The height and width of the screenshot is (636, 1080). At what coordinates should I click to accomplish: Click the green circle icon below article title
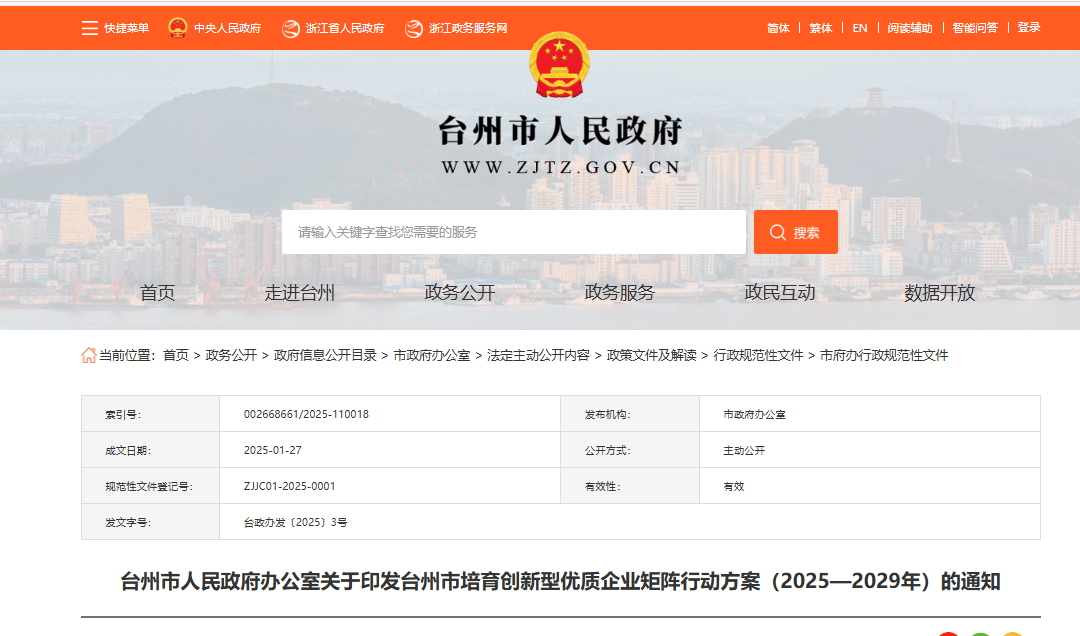980,633
